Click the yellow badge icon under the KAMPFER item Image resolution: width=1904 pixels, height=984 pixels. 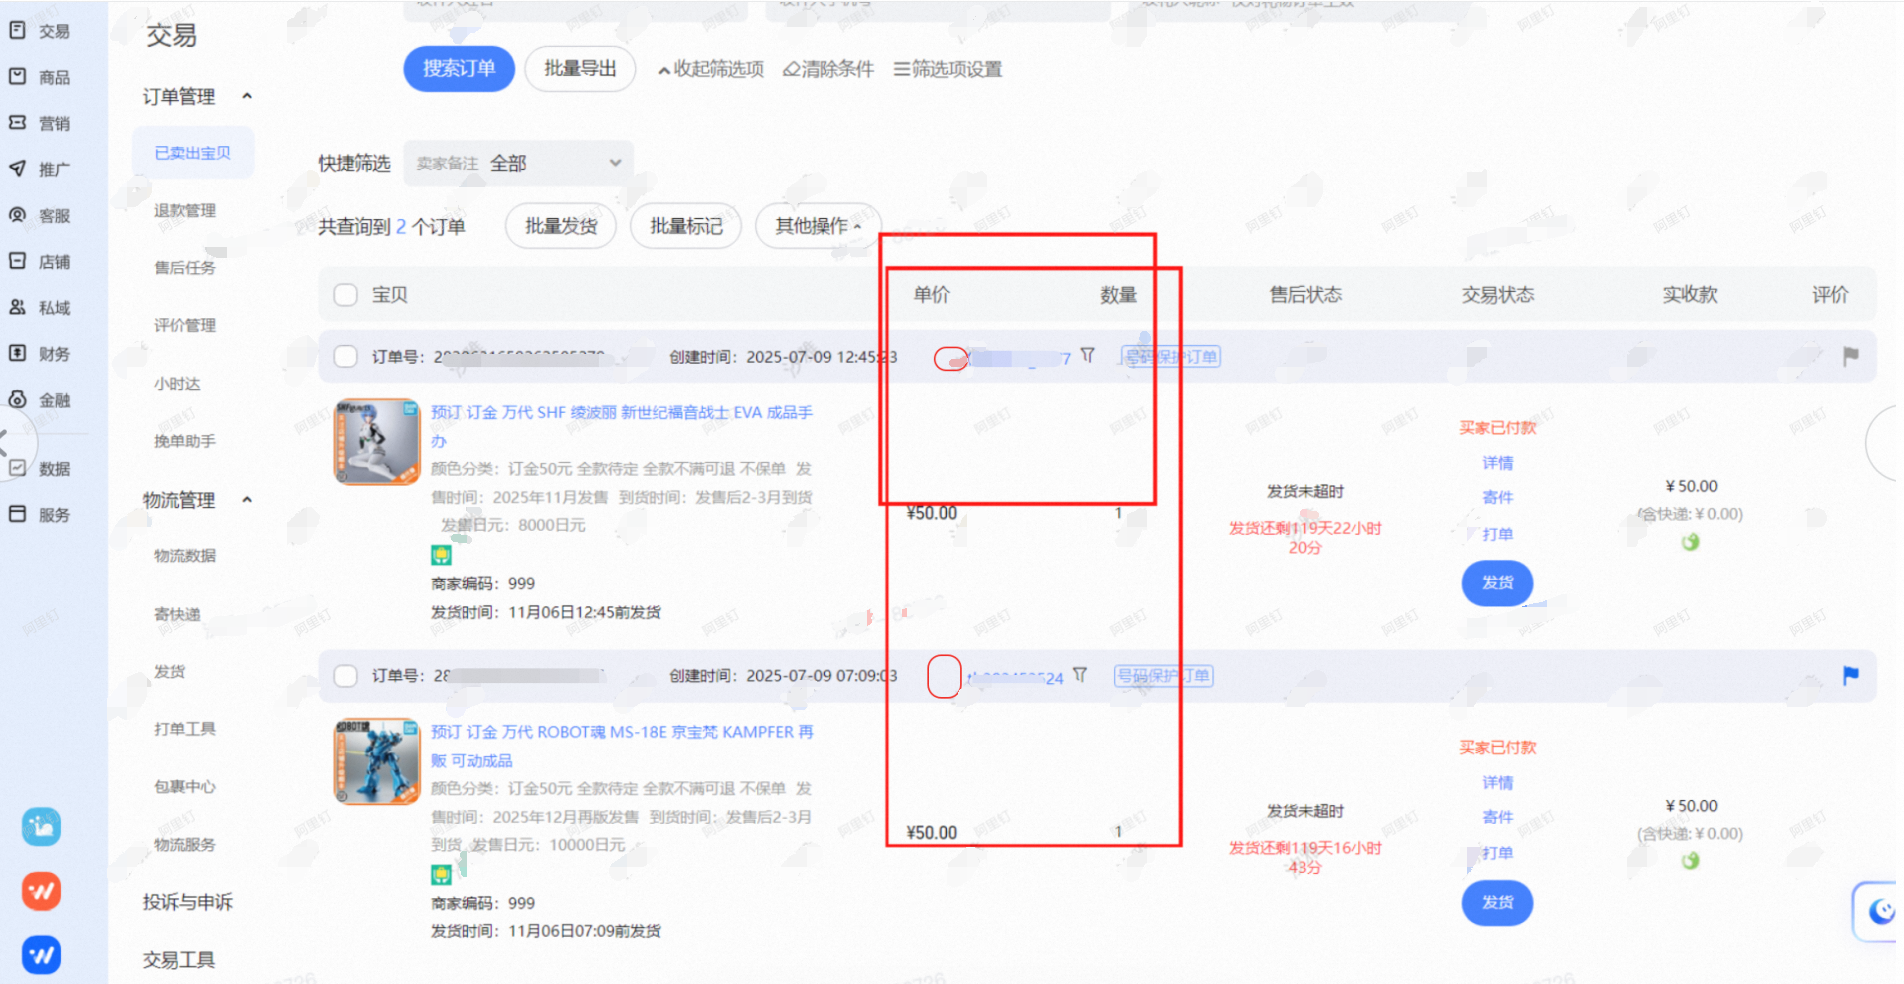[x=441, y=875]
